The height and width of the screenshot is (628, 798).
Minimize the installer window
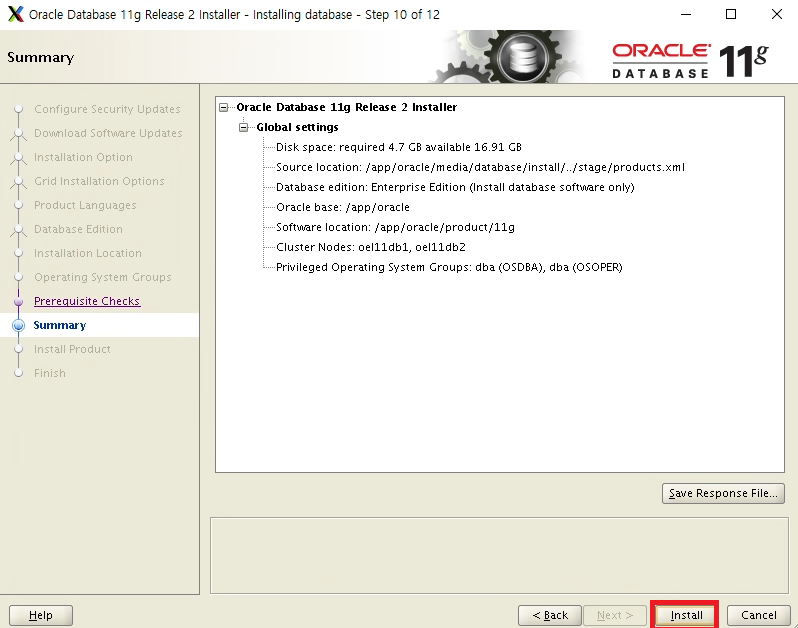point(686,14)
